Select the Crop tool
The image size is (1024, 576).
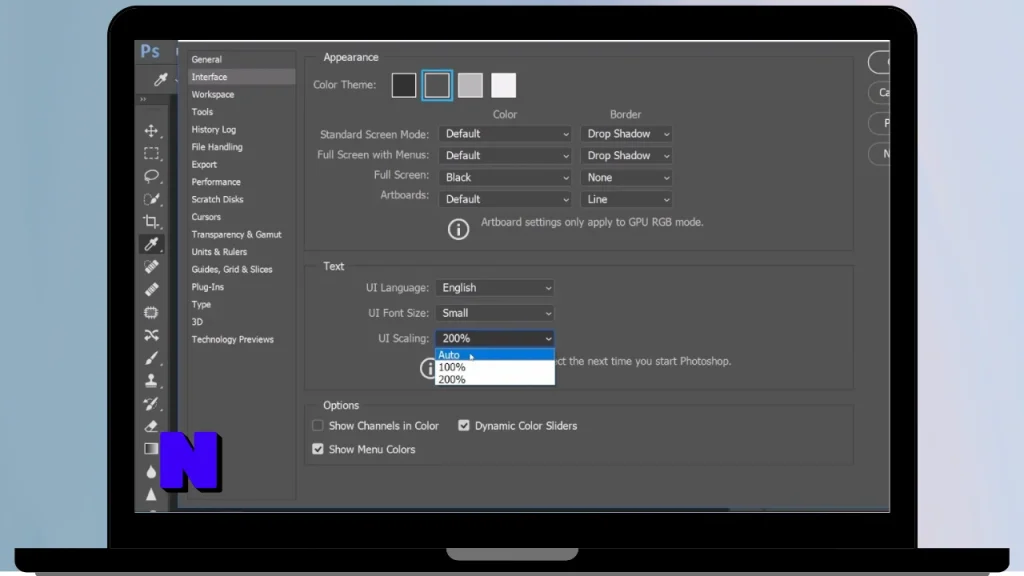click(151, 221)
